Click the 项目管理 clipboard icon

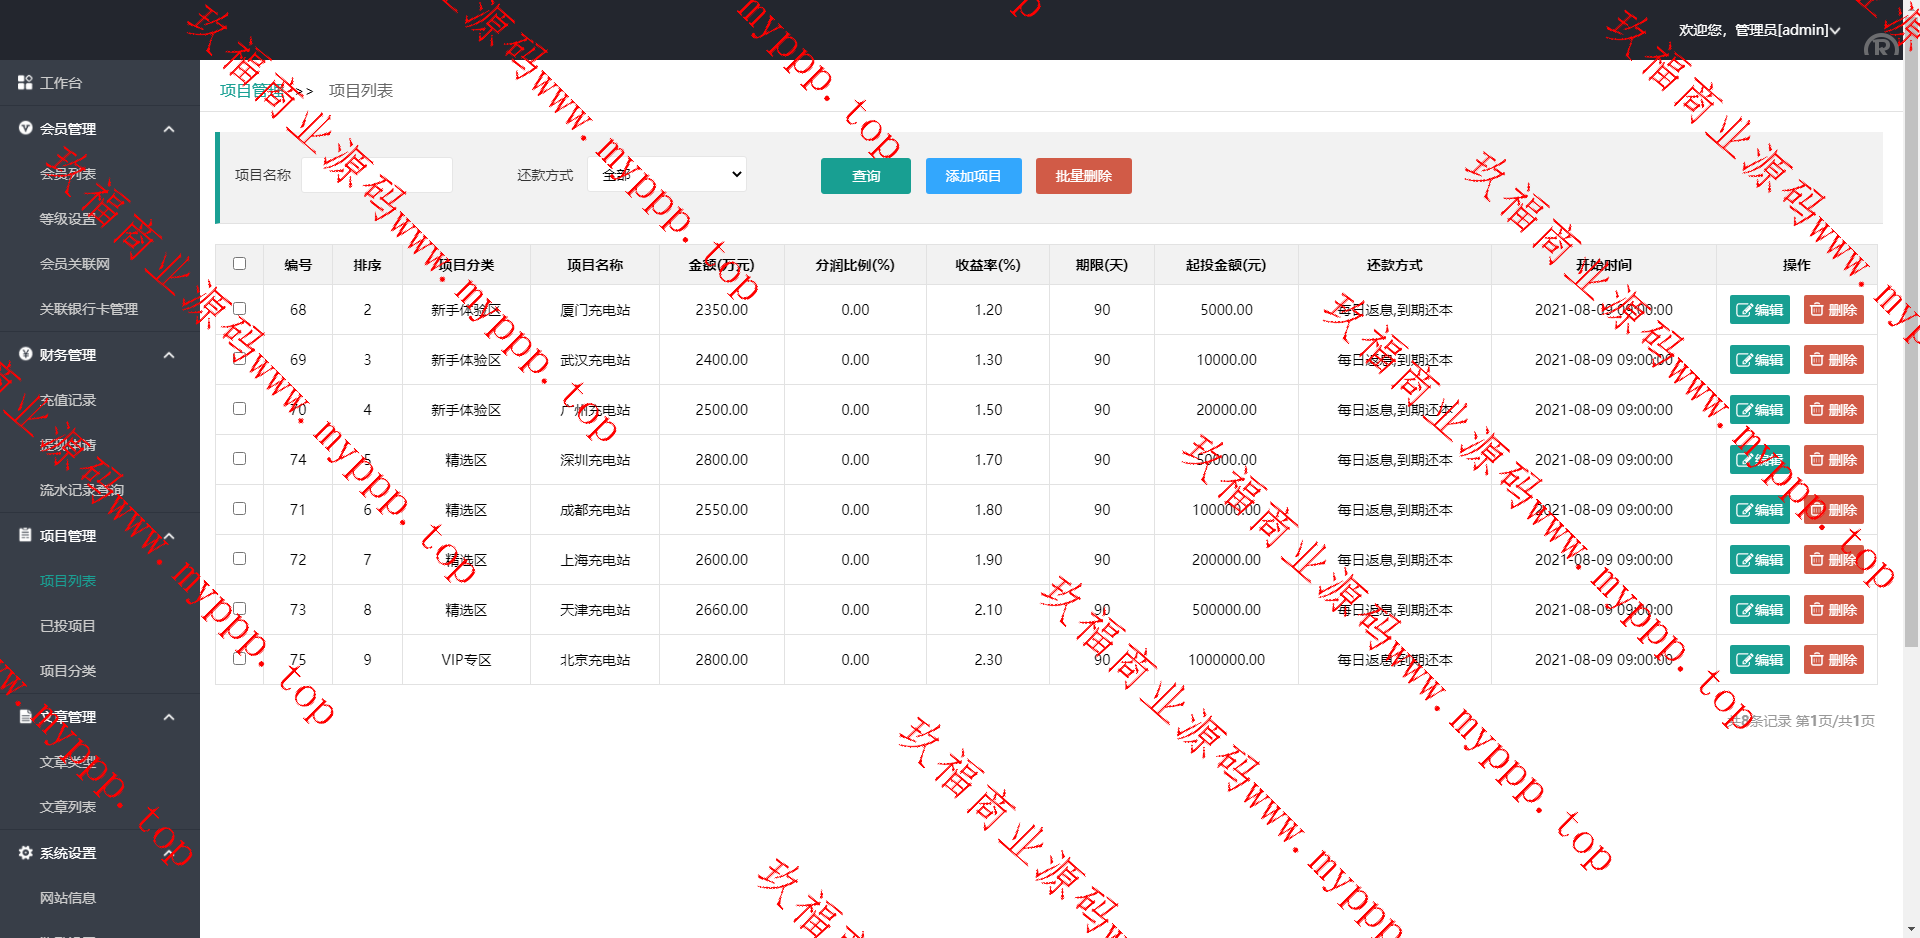point(26,535)
